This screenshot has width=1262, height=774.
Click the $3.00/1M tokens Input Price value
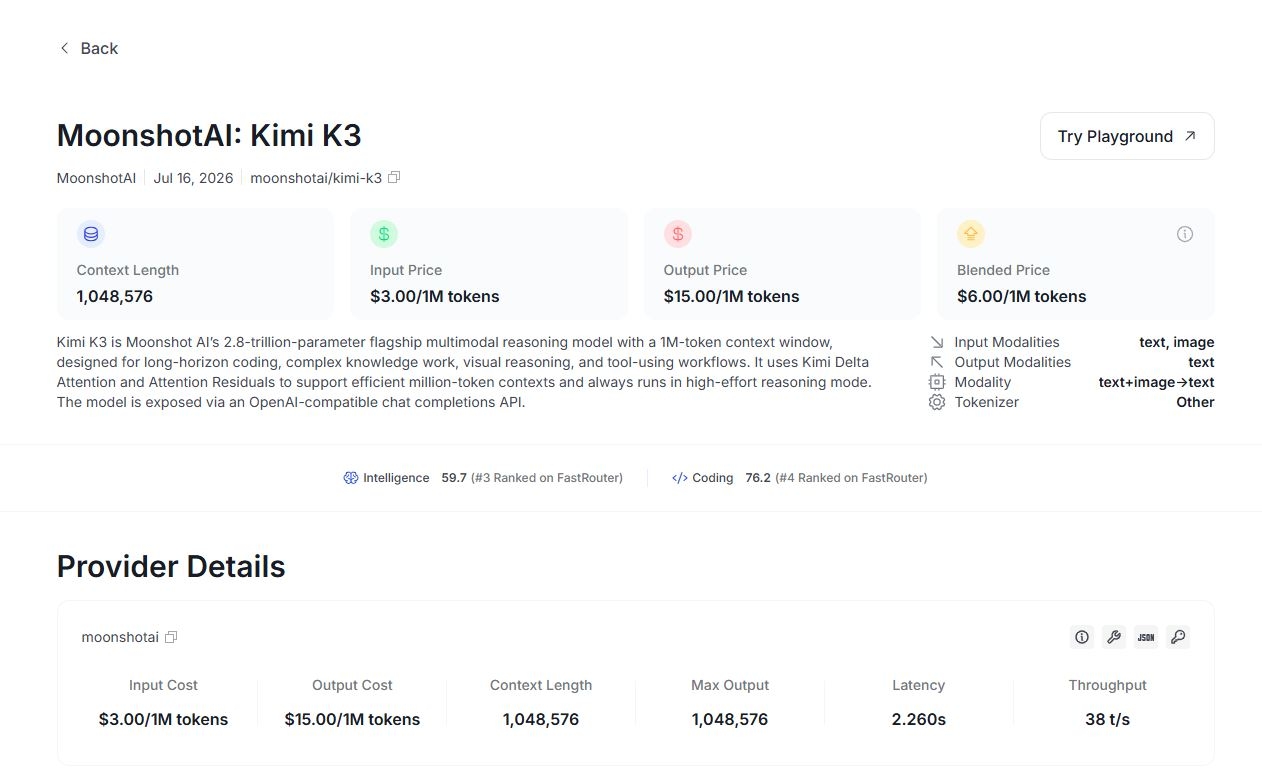click(x=435, y=296)
